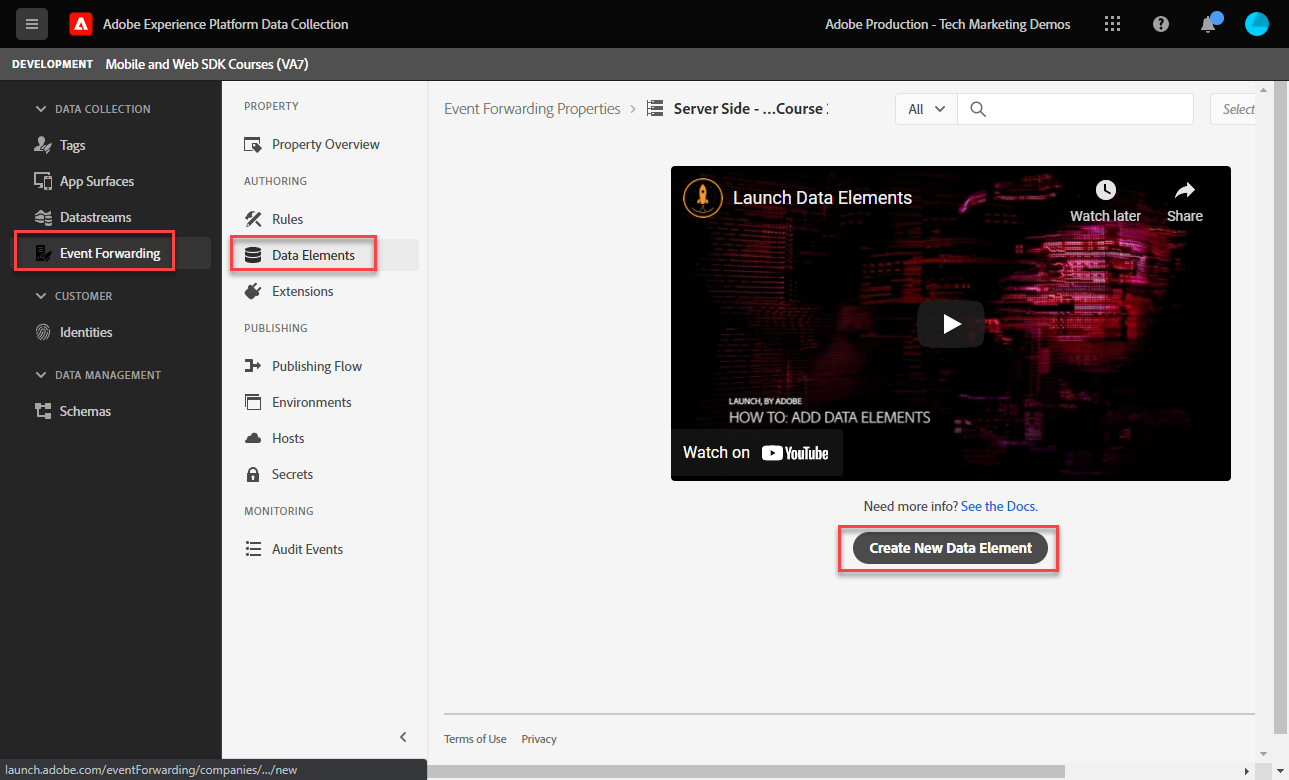Screen dimensions: 1289x780
Task: Open the apps grid switcher
Action: coord(1112,24)
